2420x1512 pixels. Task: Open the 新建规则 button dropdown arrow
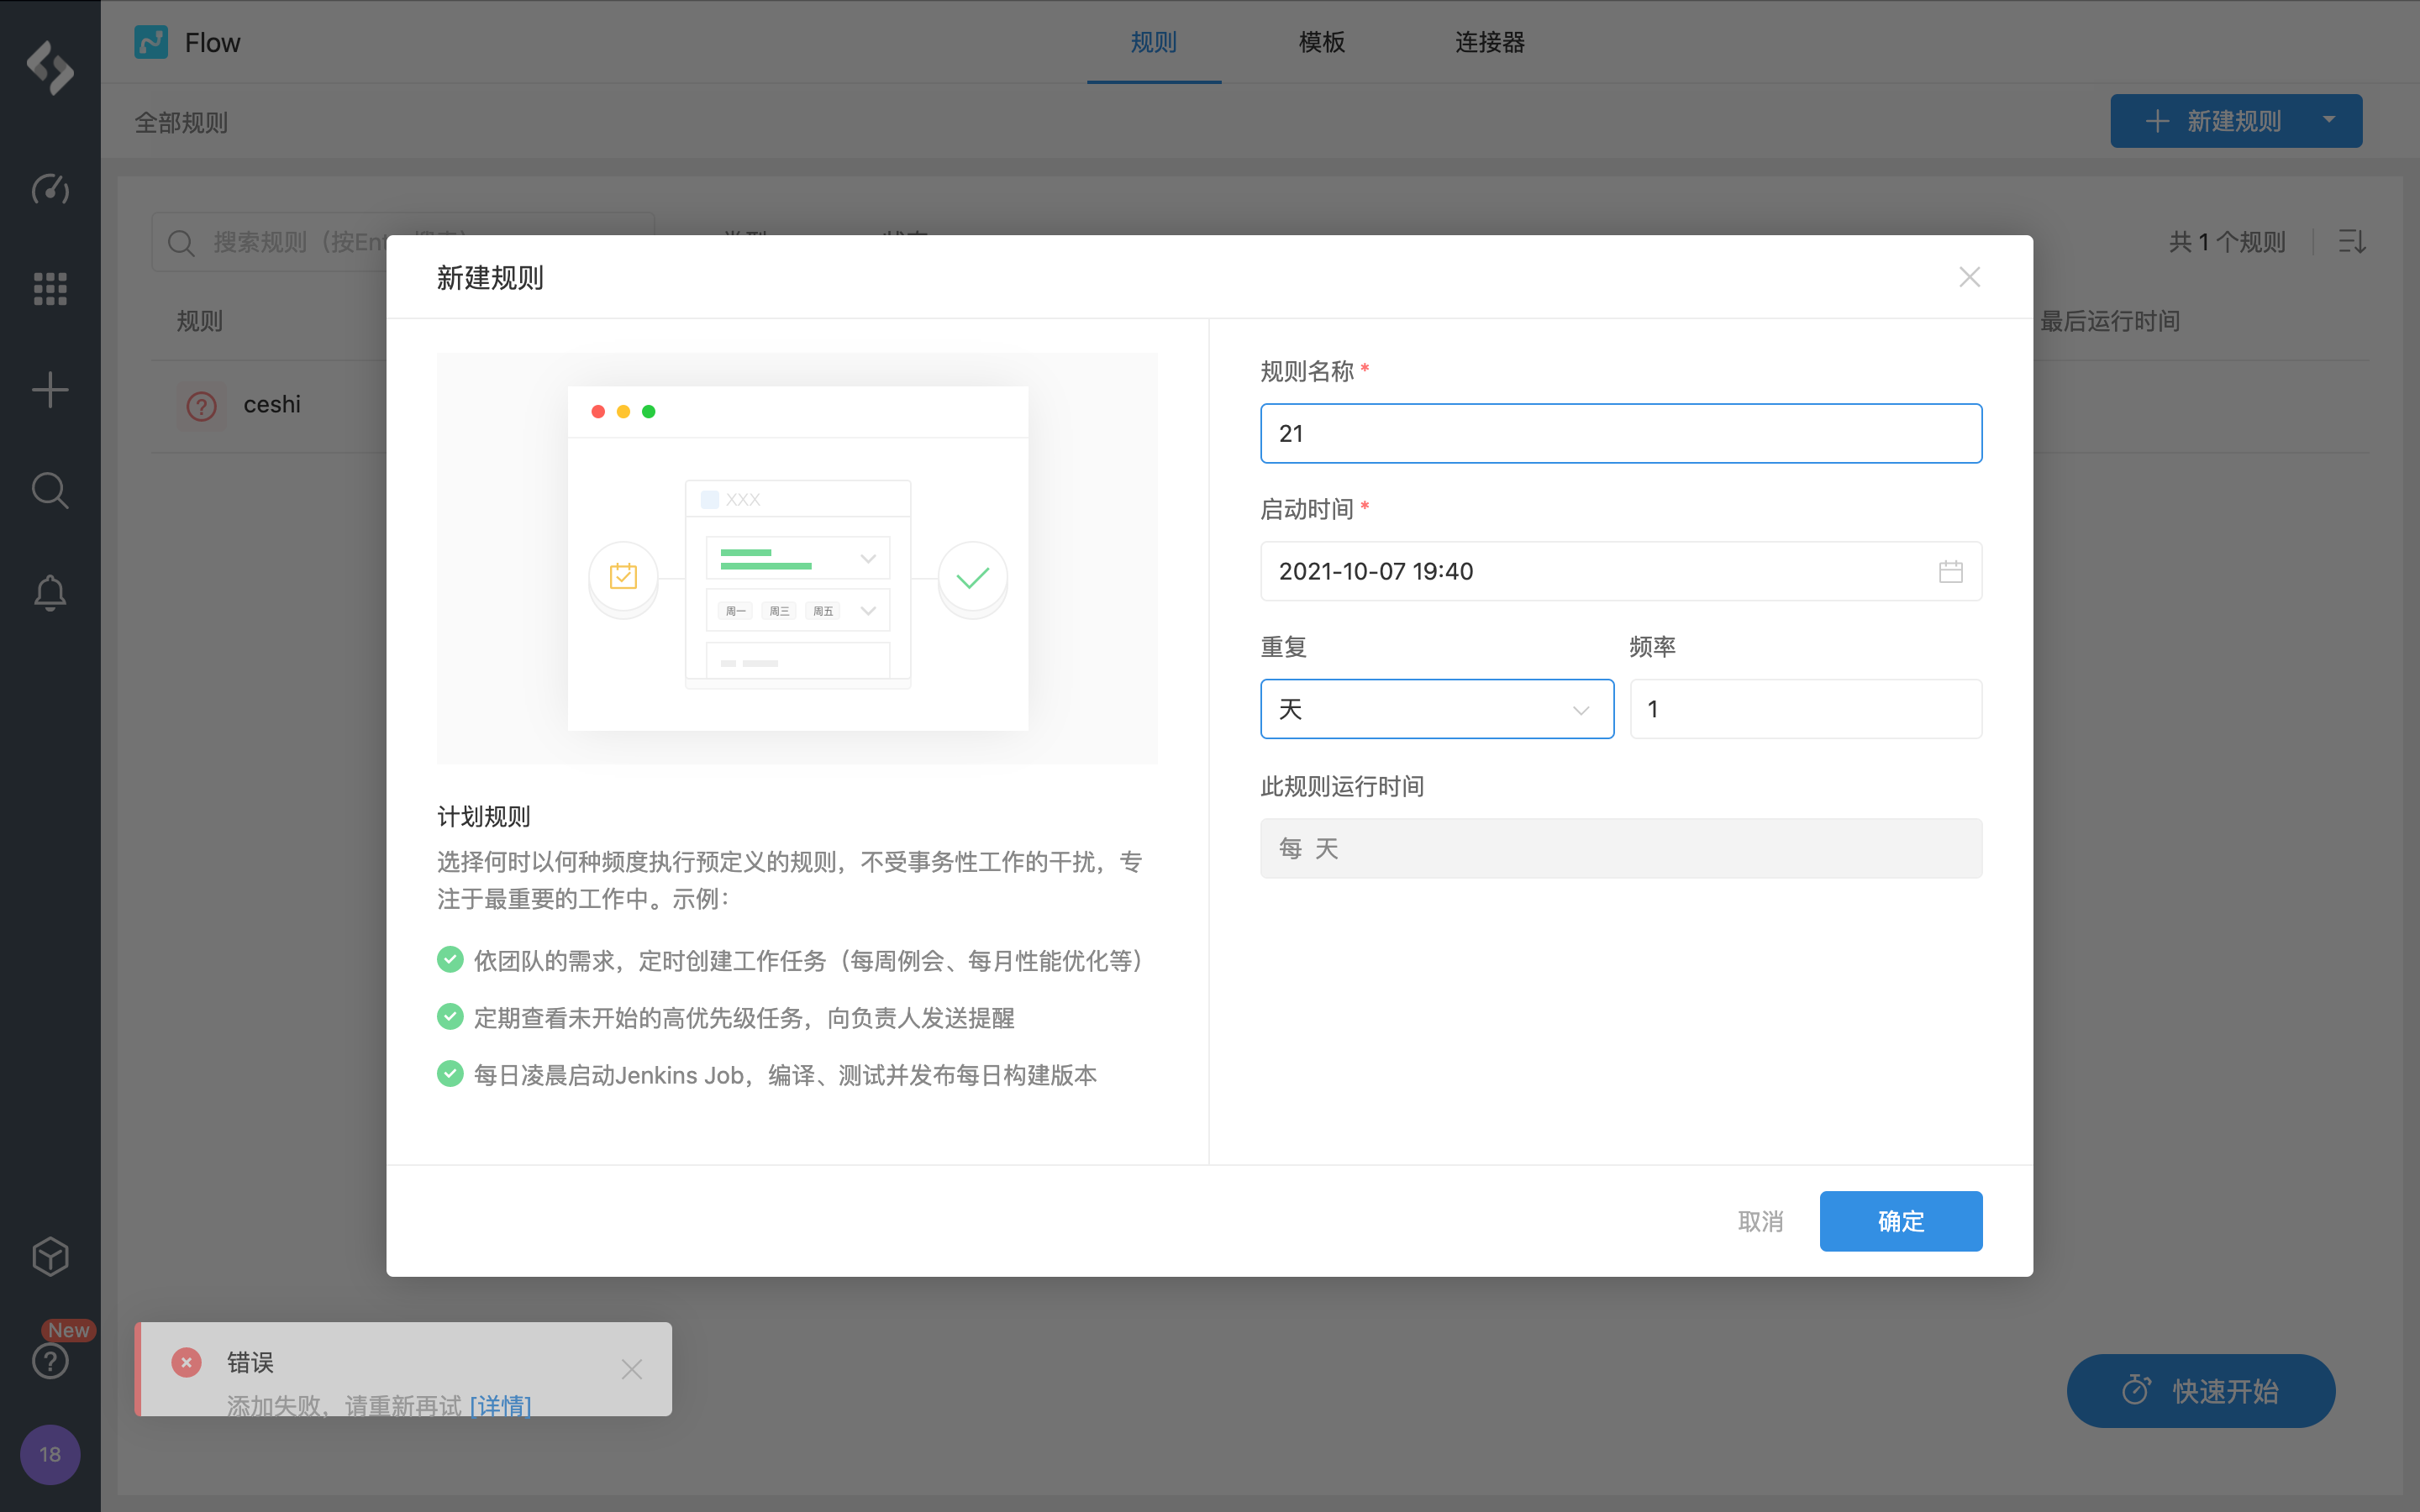[2329, 121]
